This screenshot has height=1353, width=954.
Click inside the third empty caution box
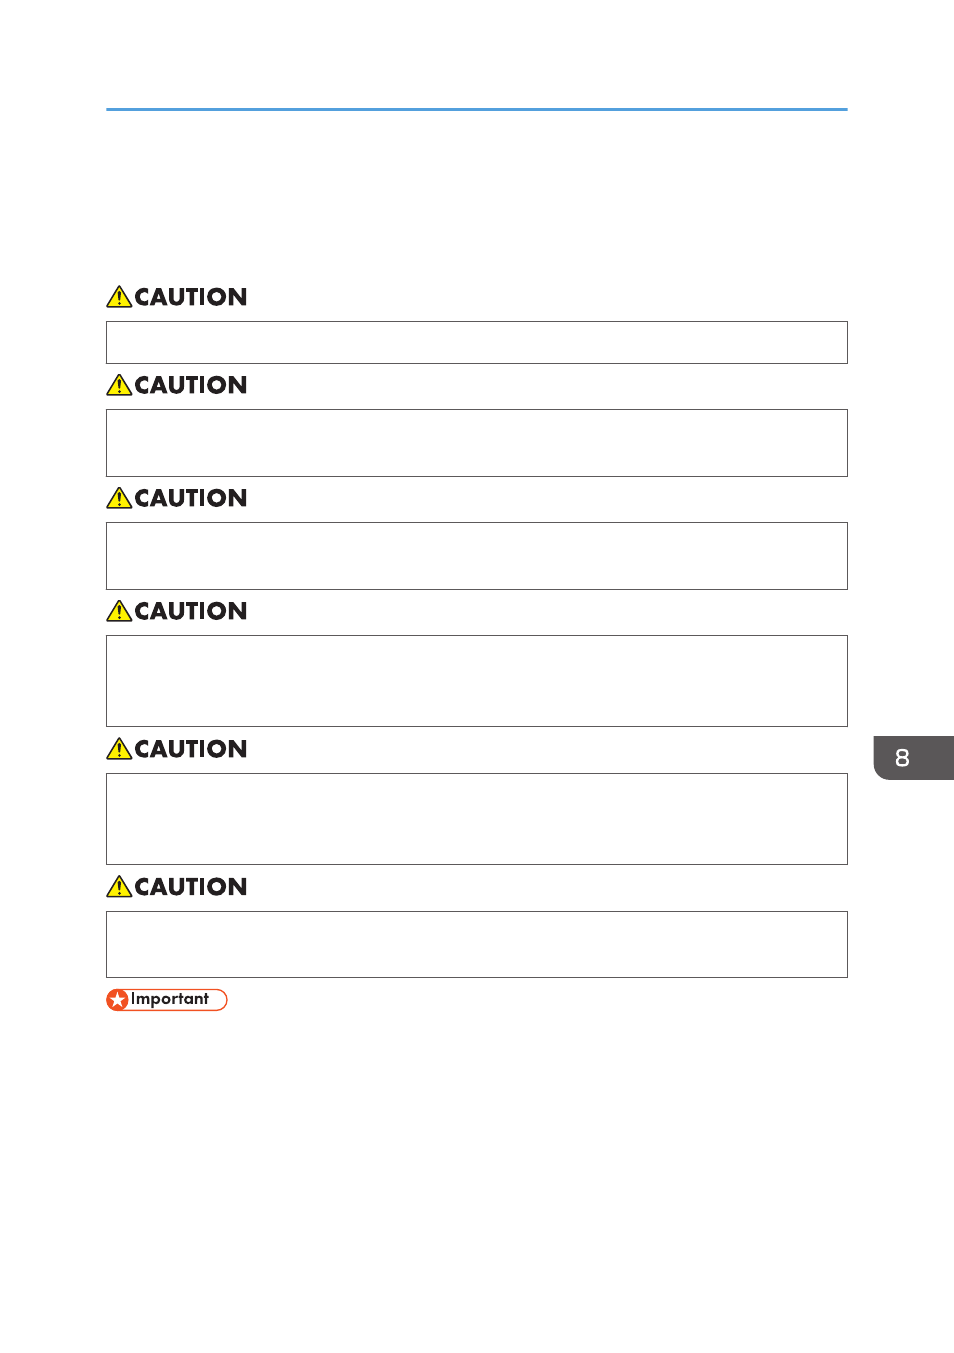(477, 556)
